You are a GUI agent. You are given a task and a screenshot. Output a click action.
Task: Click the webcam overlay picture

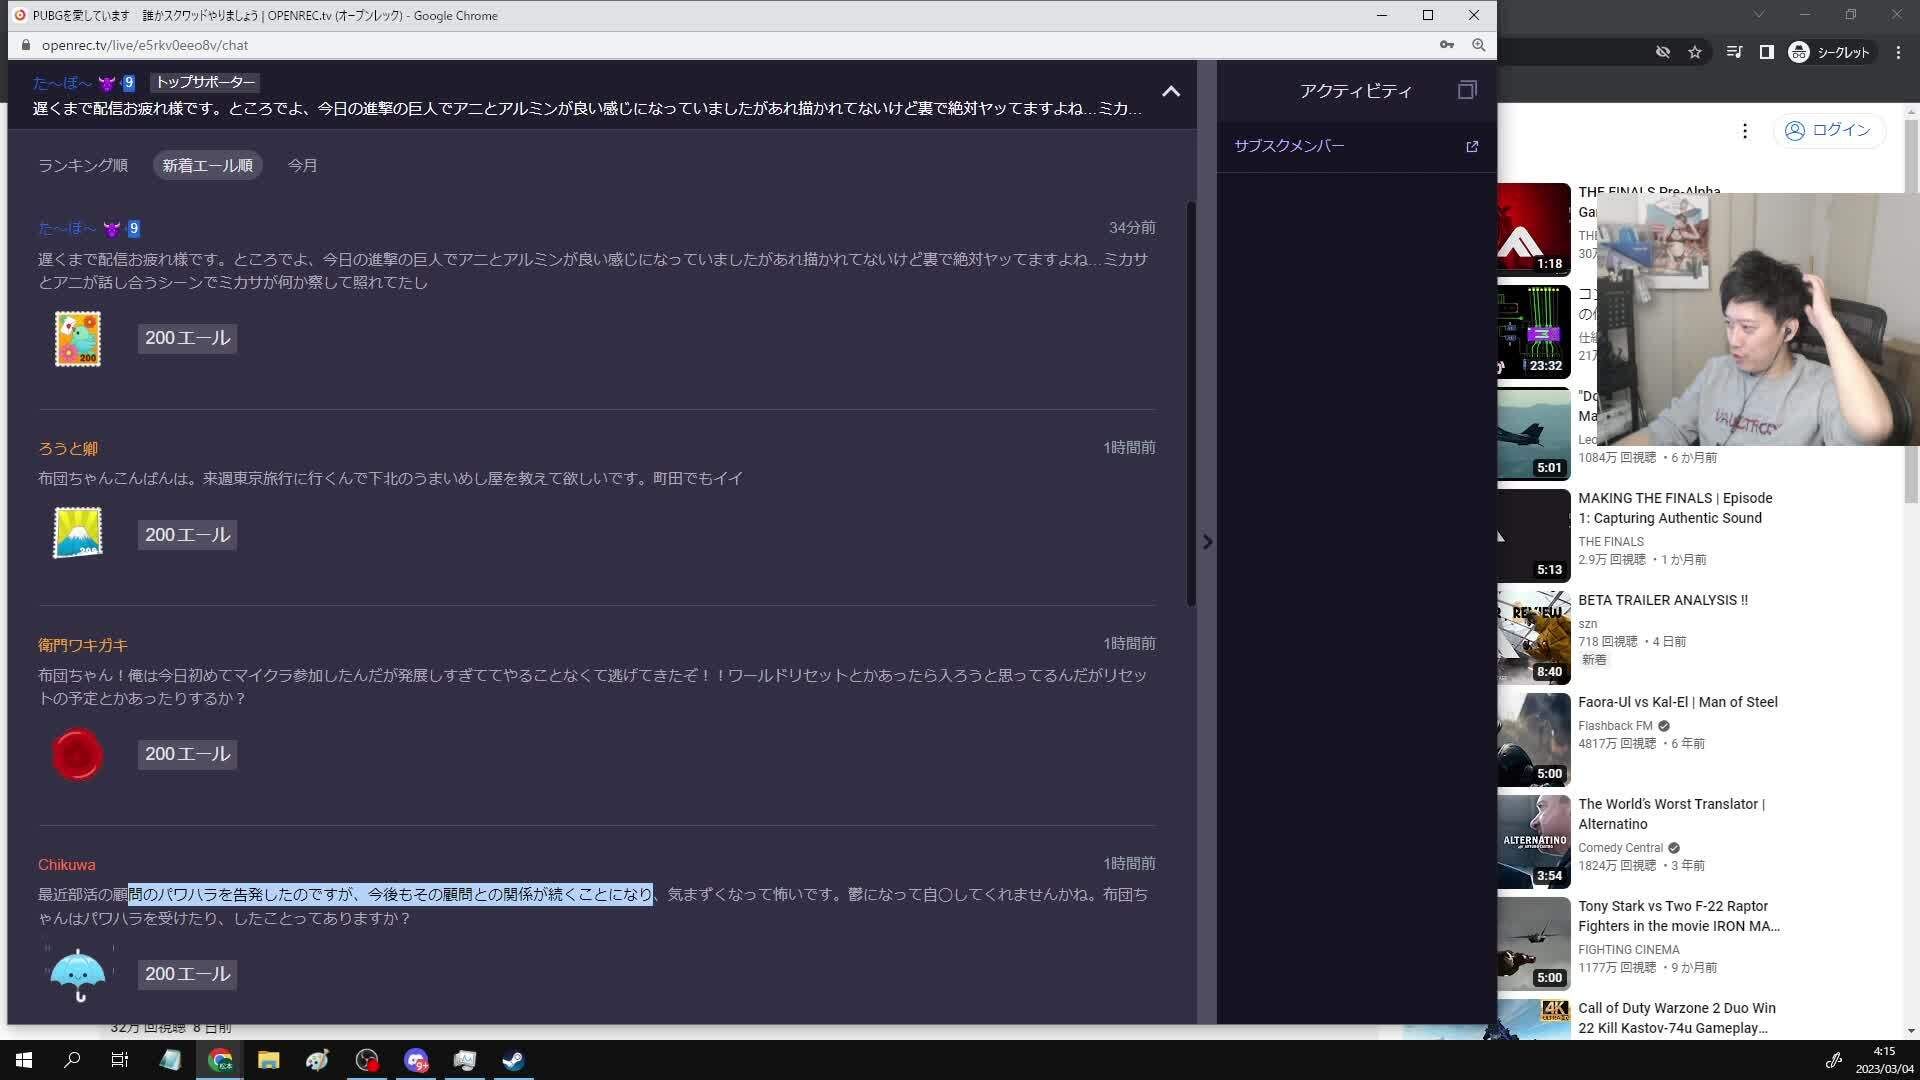tap(1758, 319)
